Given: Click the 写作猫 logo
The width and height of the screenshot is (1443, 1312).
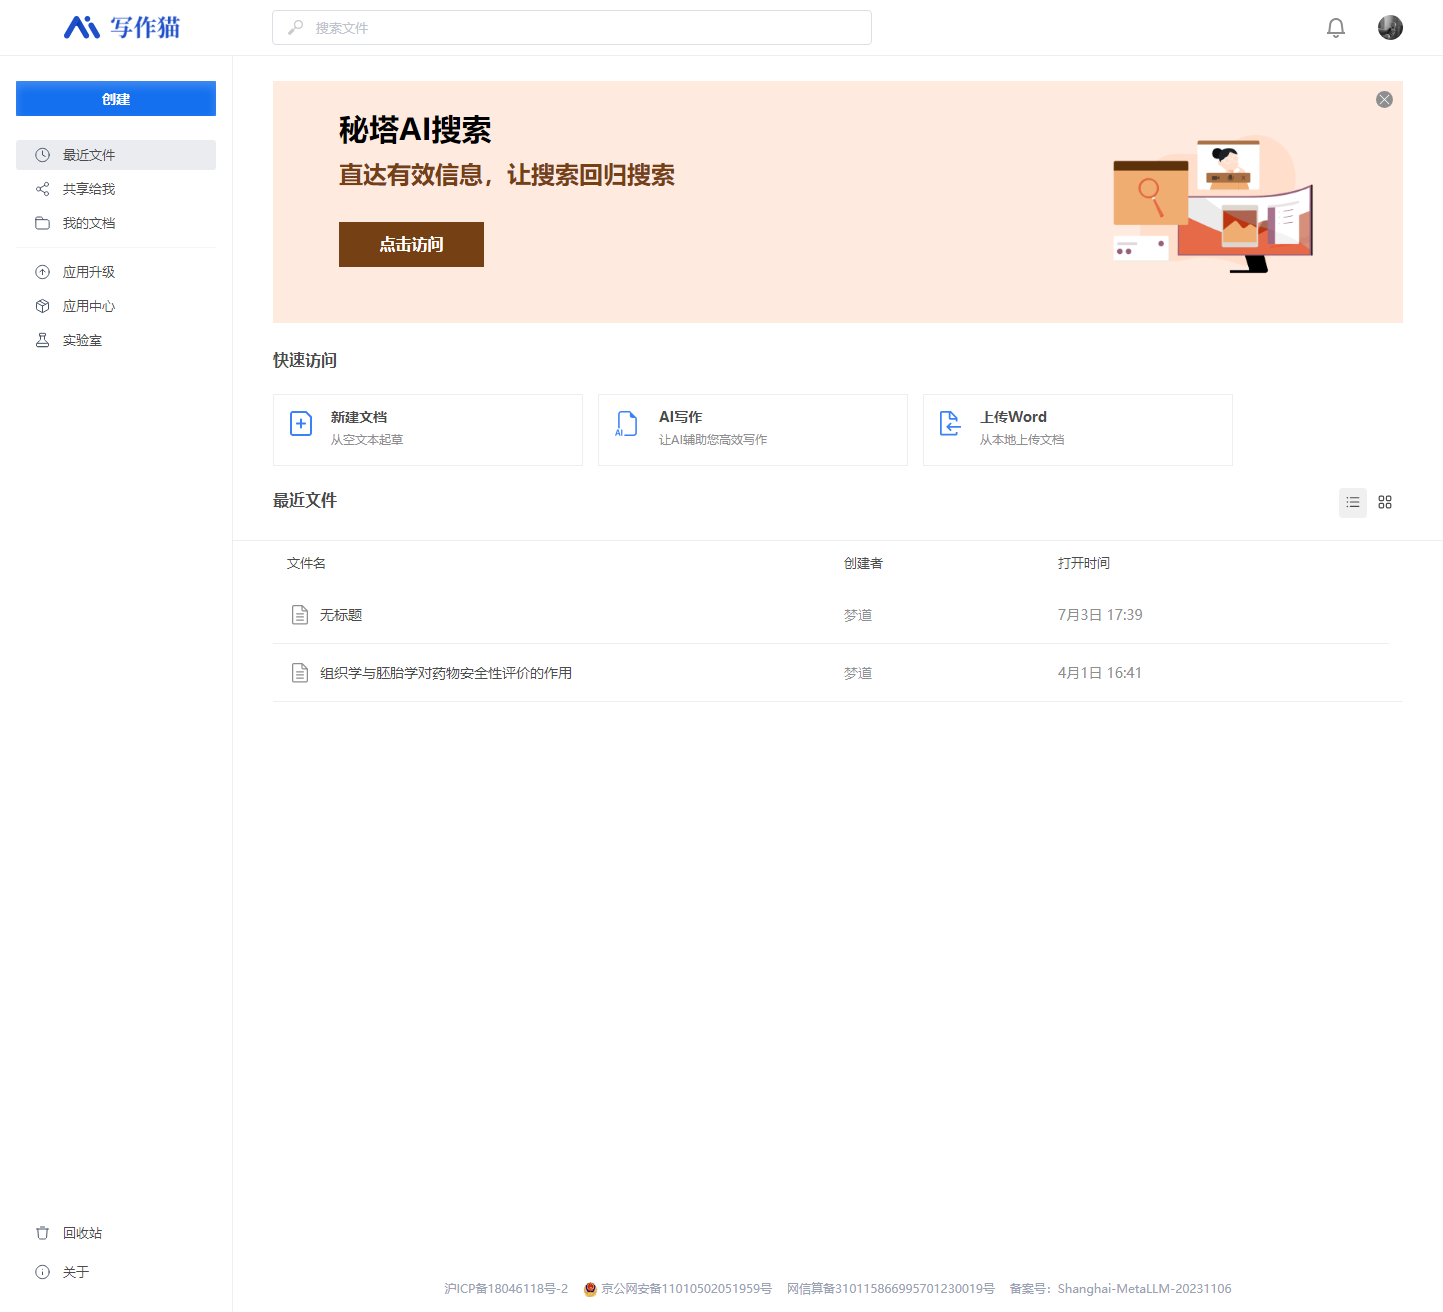Looking at the screenshot, I should tap(122, 27).
